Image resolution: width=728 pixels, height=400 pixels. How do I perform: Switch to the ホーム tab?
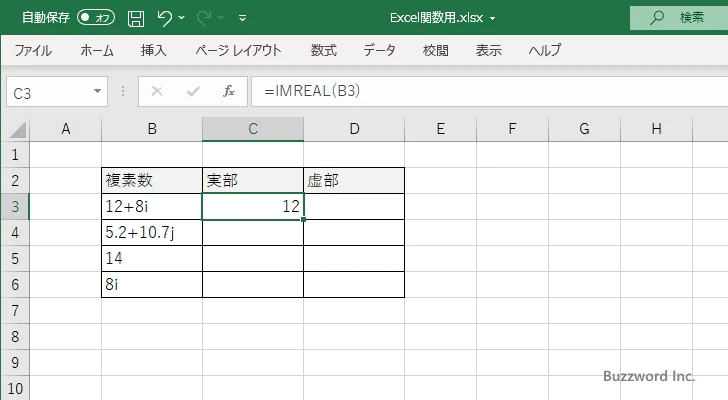97,50
